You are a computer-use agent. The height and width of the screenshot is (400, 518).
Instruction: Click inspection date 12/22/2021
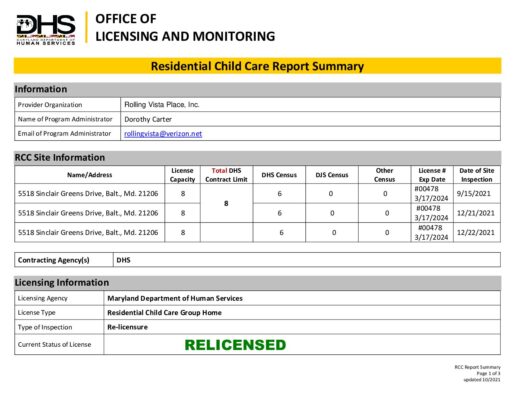point(476,232)
